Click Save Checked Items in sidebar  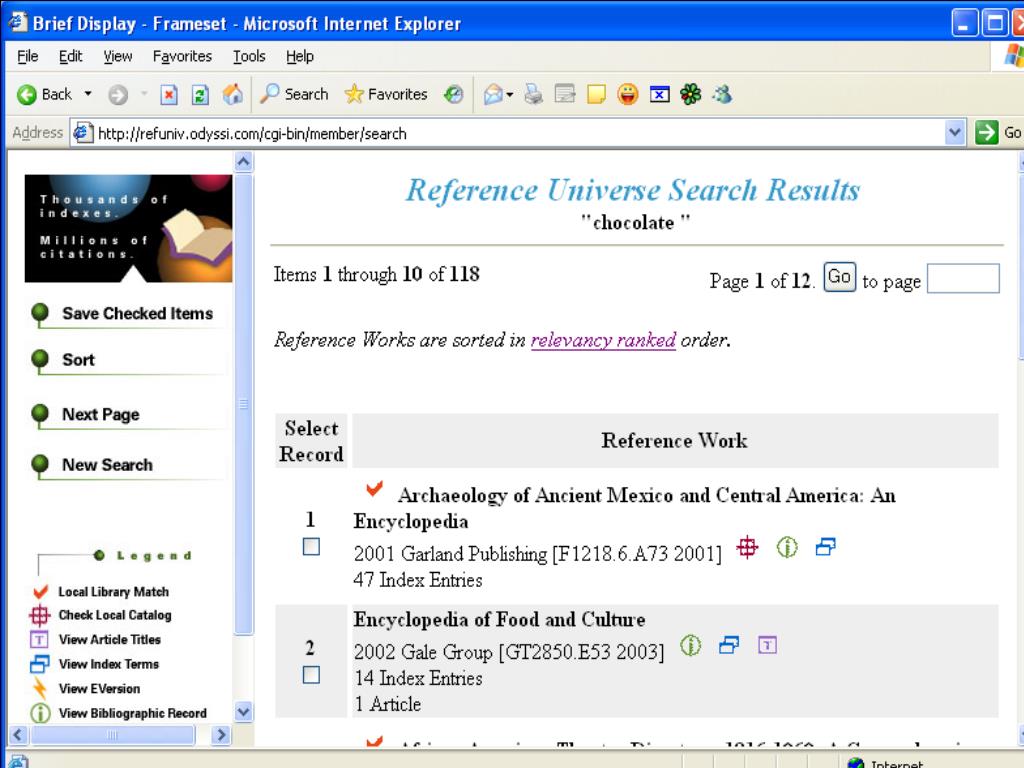point(137,313)
